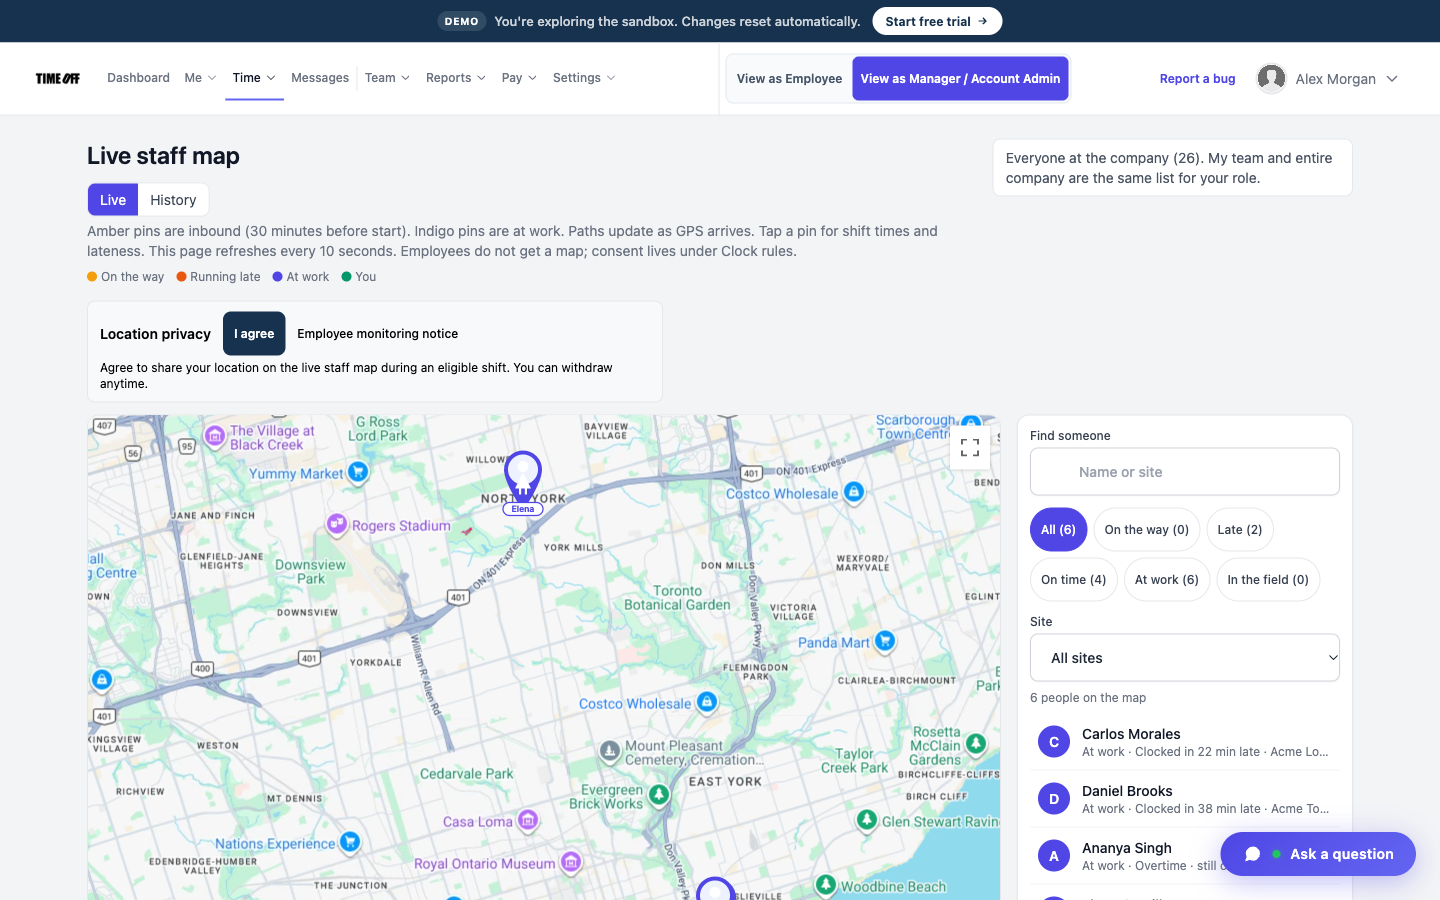The width and height of the screenshot is (1440, 900).
Task: Click the Glen Stewart Ravine park pin
Action: point(867,820)
